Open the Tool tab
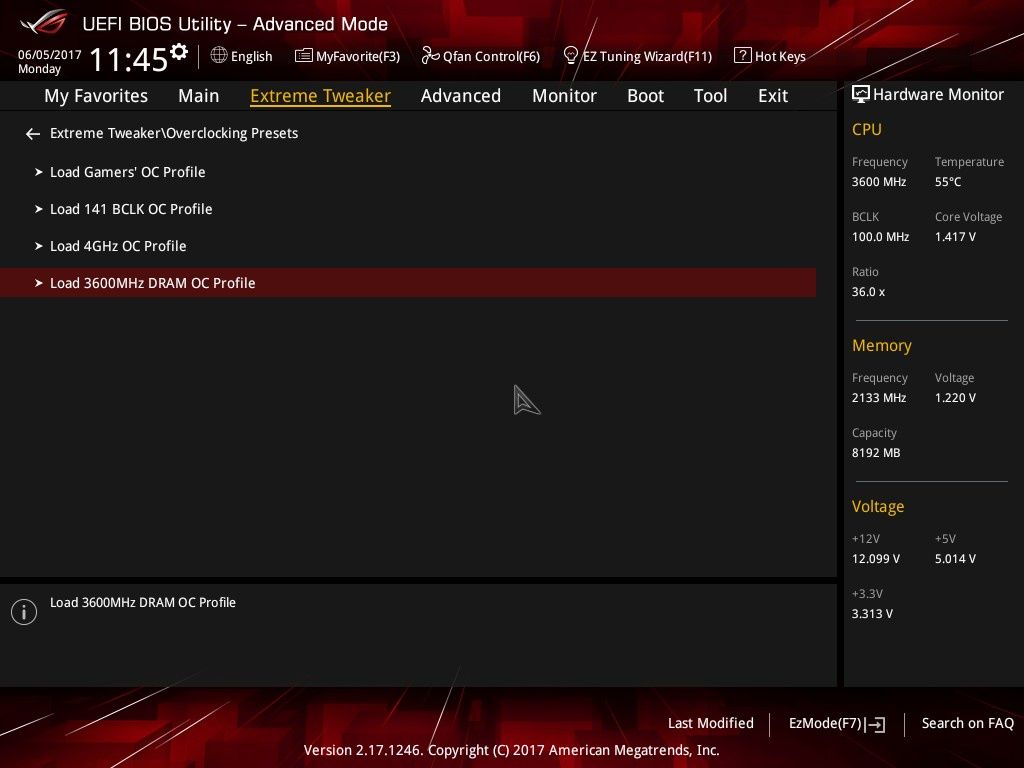This screenshot has width=1024, height=768. coord(710,96)
